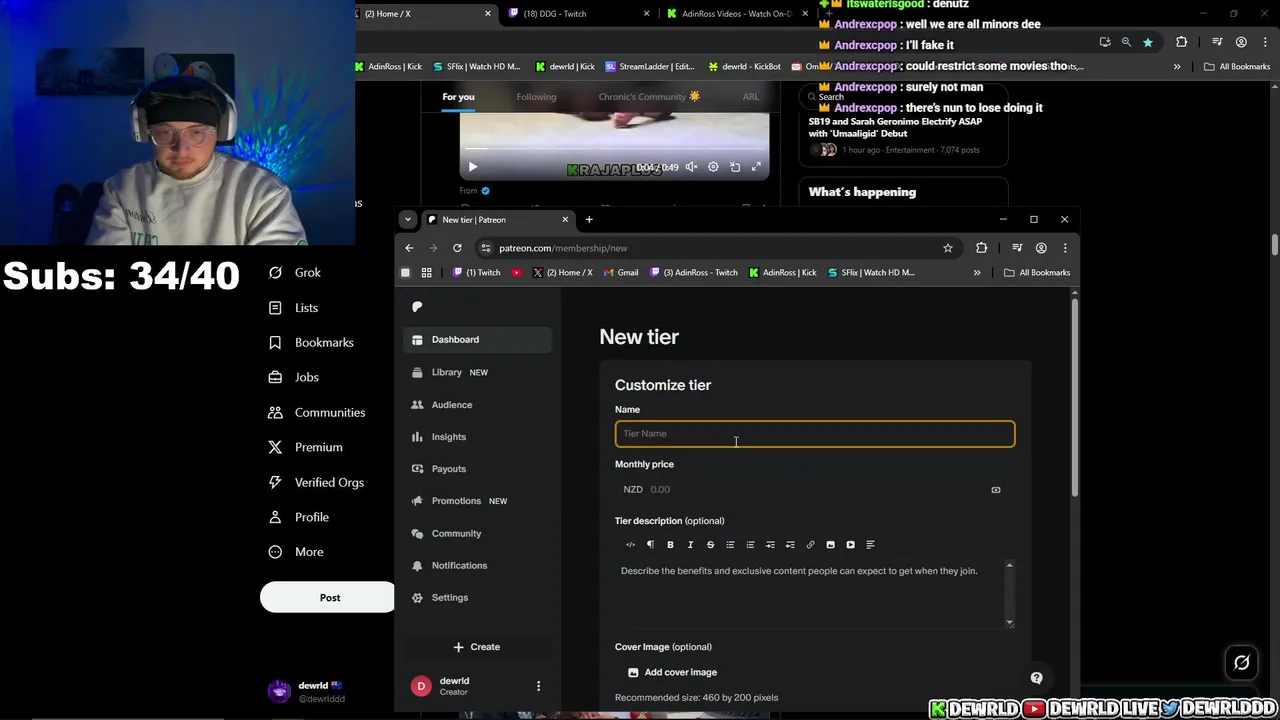Bookmark the Patreon page with star icon

pos(948,248)
